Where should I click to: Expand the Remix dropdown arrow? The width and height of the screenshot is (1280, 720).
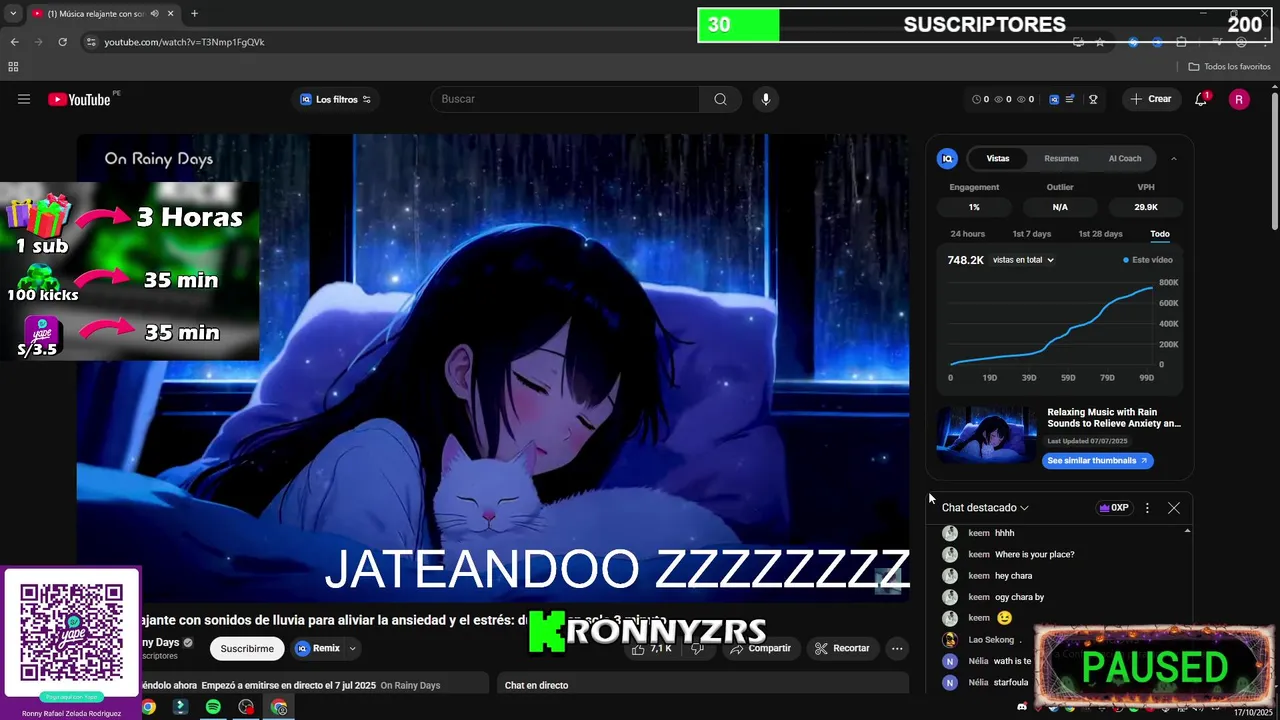(353, 649)
